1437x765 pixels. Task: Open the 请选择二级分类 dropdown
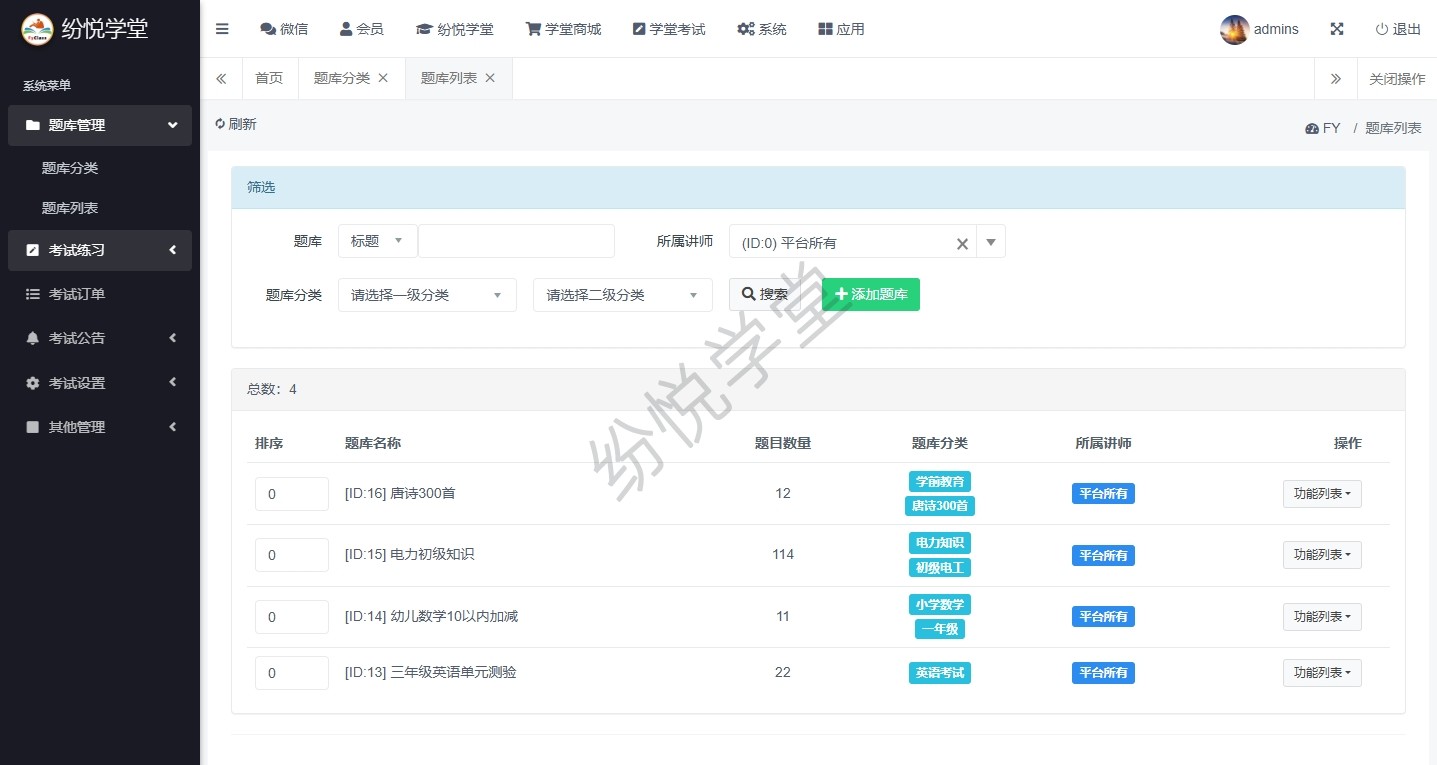[622, 295]
